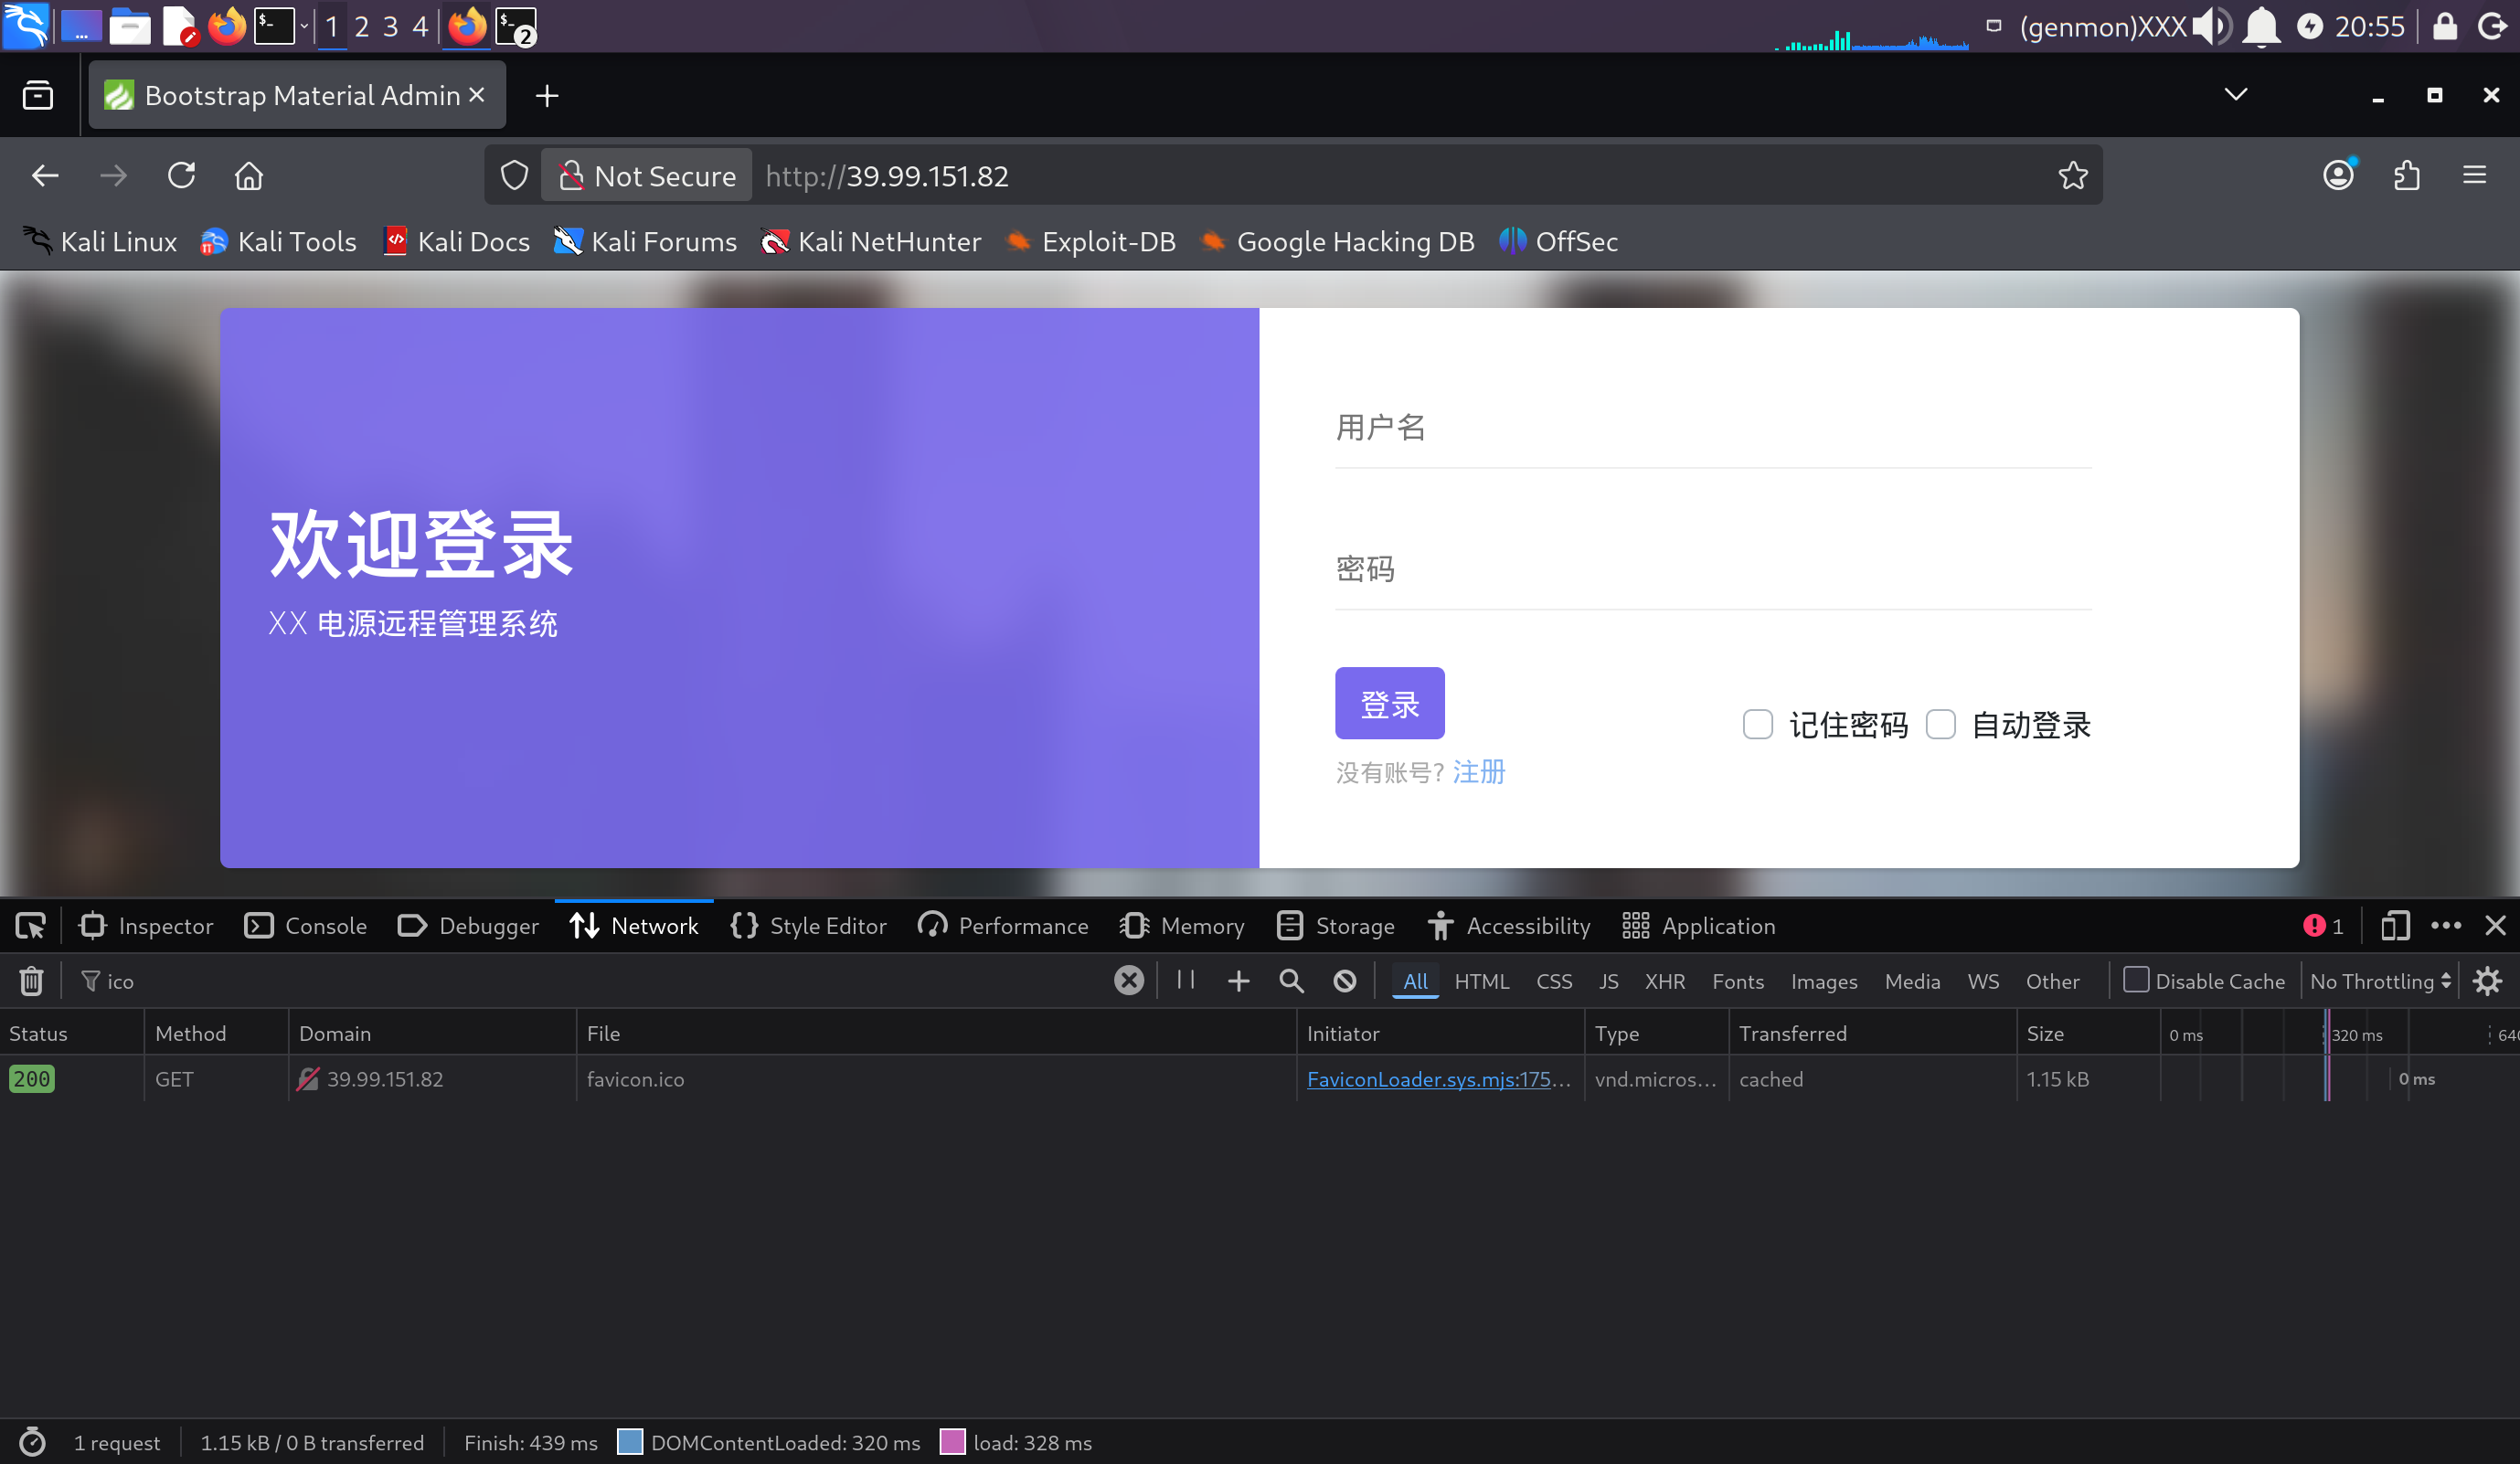The width and height of the screenshot is (2520, 1464).
Task: Click the notification bell in panel
Action: click(x=2261, y=26)
